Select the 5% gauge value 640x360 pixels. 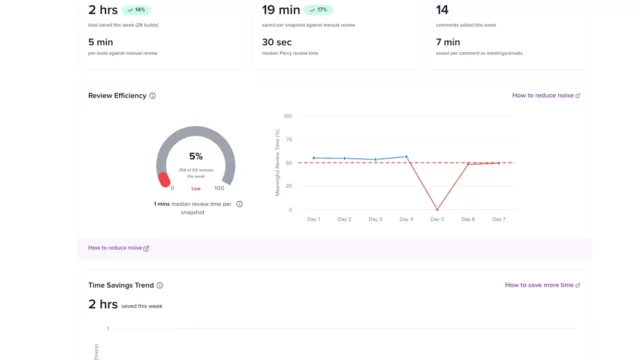[196, 156]
